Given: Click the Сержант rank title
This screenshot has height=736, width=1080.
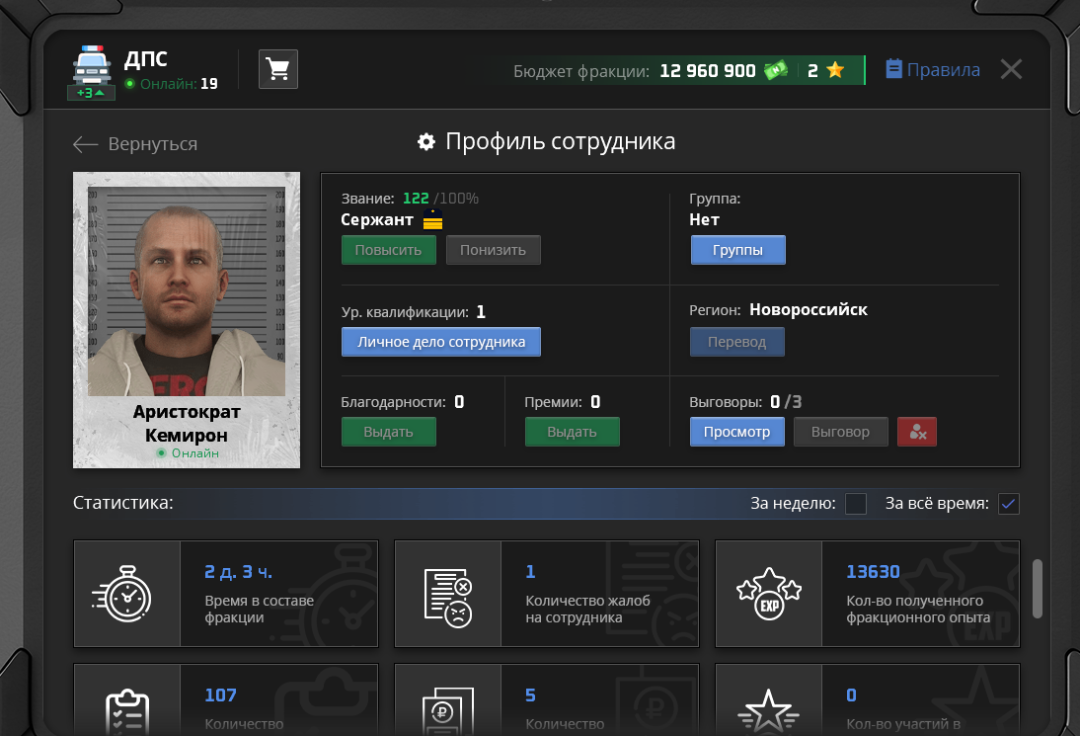Looking at the screenshot, I should click(x=377, y=220).
